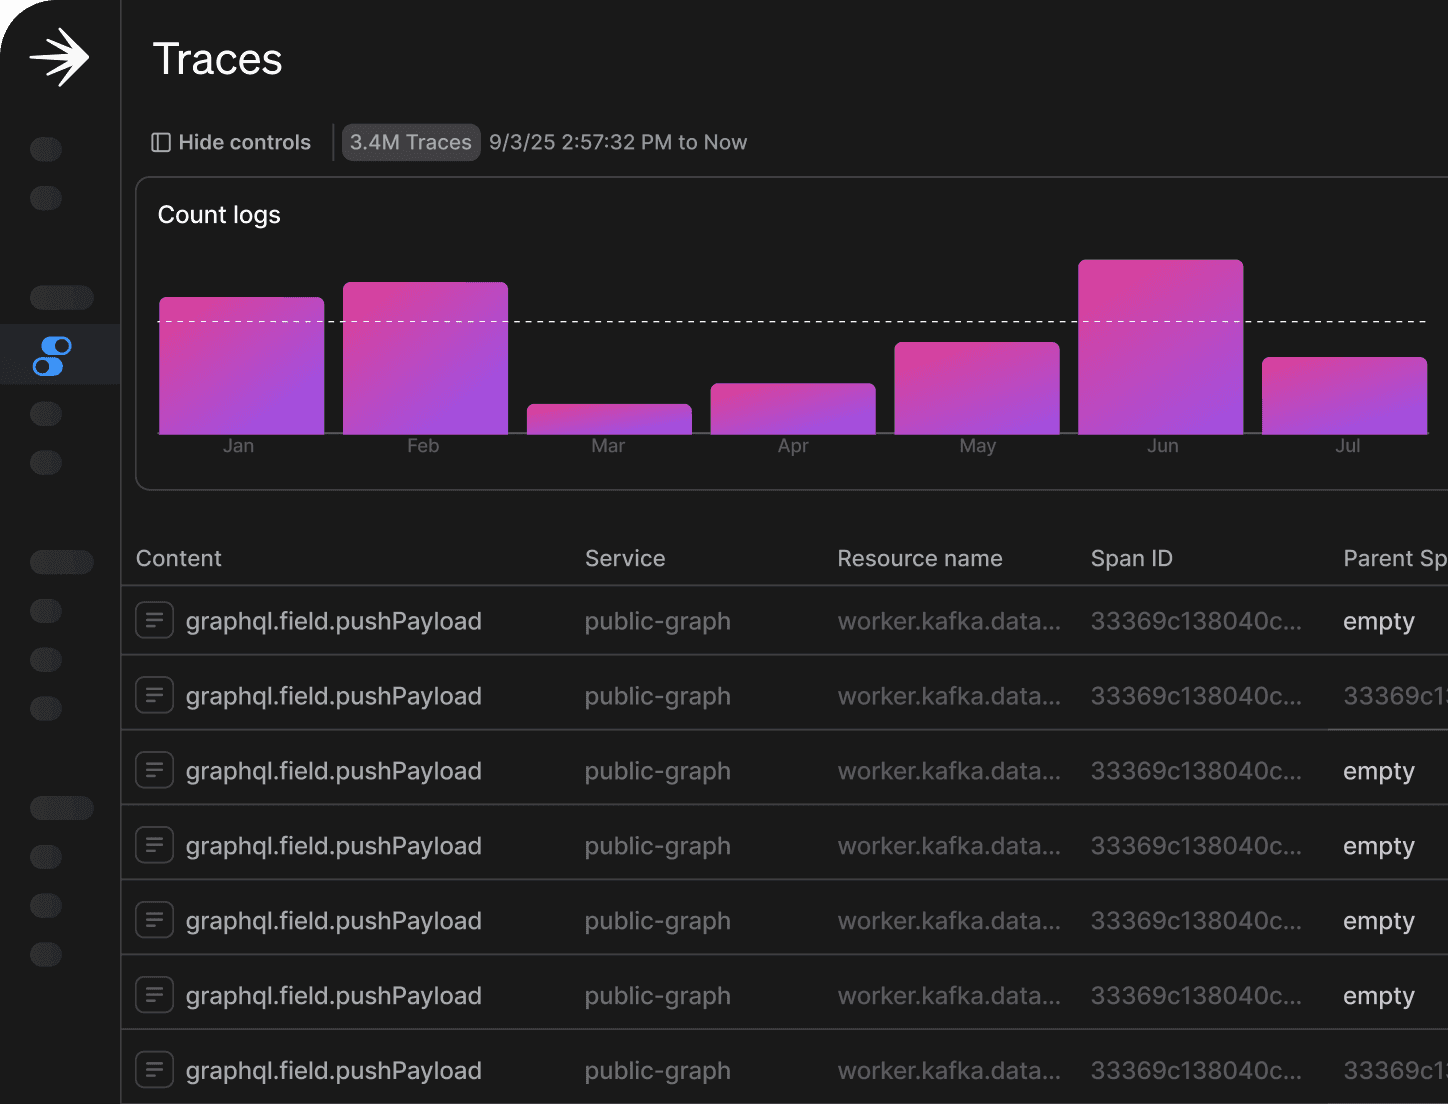Click the arrow logo in the sidebar
The image size is (1448, 1104).
(59, 58)
